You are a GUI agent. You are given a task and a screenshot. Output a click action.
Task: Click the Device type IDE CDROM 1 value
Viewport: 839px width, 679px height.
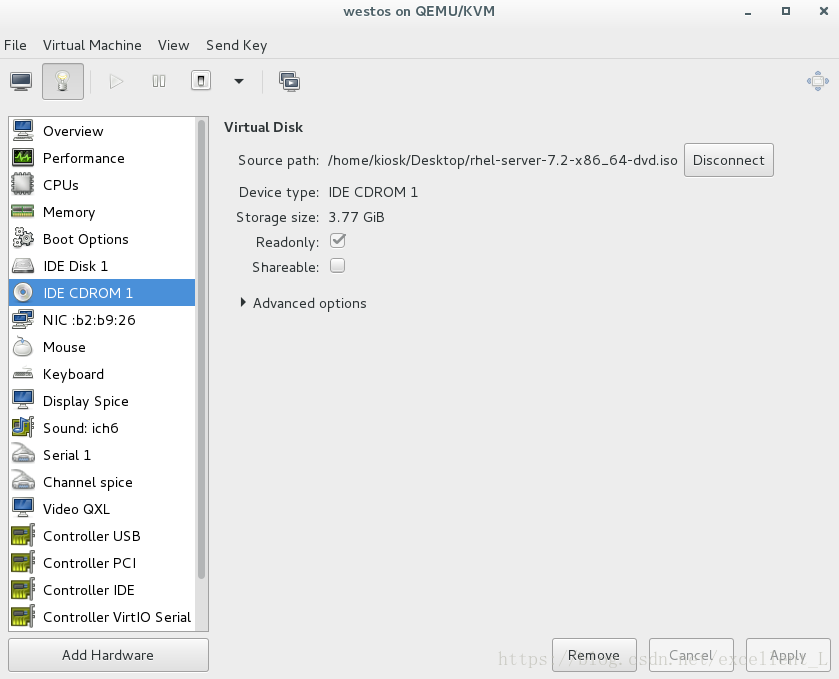click(x=373, y=192)
